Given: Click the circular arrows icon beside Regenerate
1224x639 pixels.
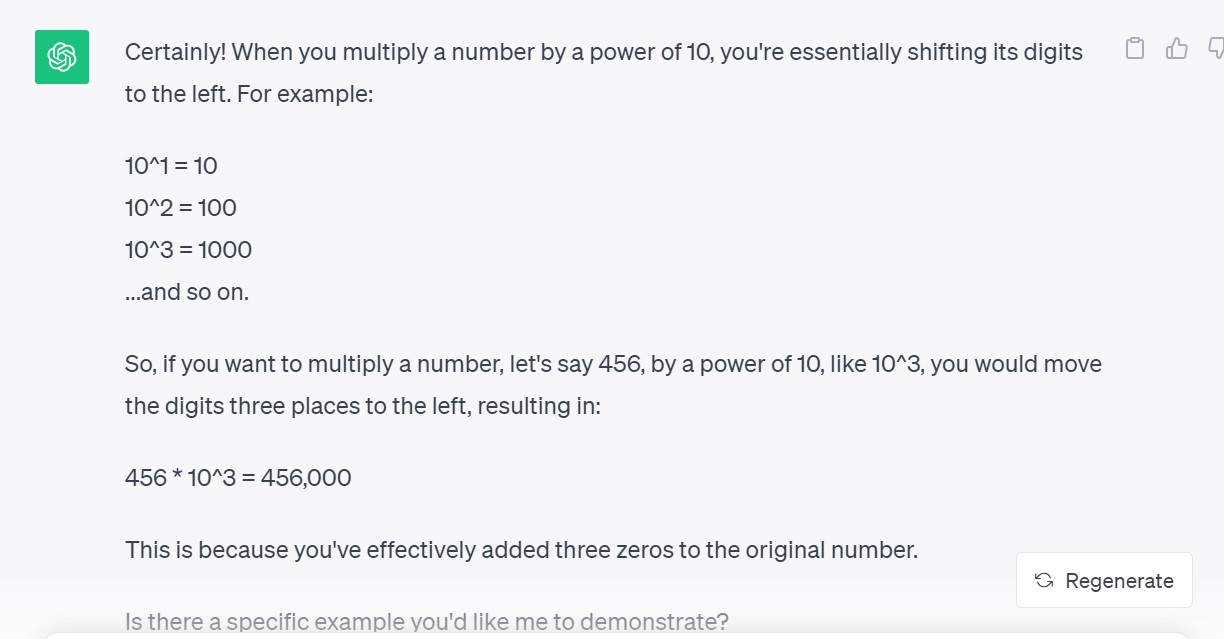Looking at the screenshot, I should coord(1044,581).
